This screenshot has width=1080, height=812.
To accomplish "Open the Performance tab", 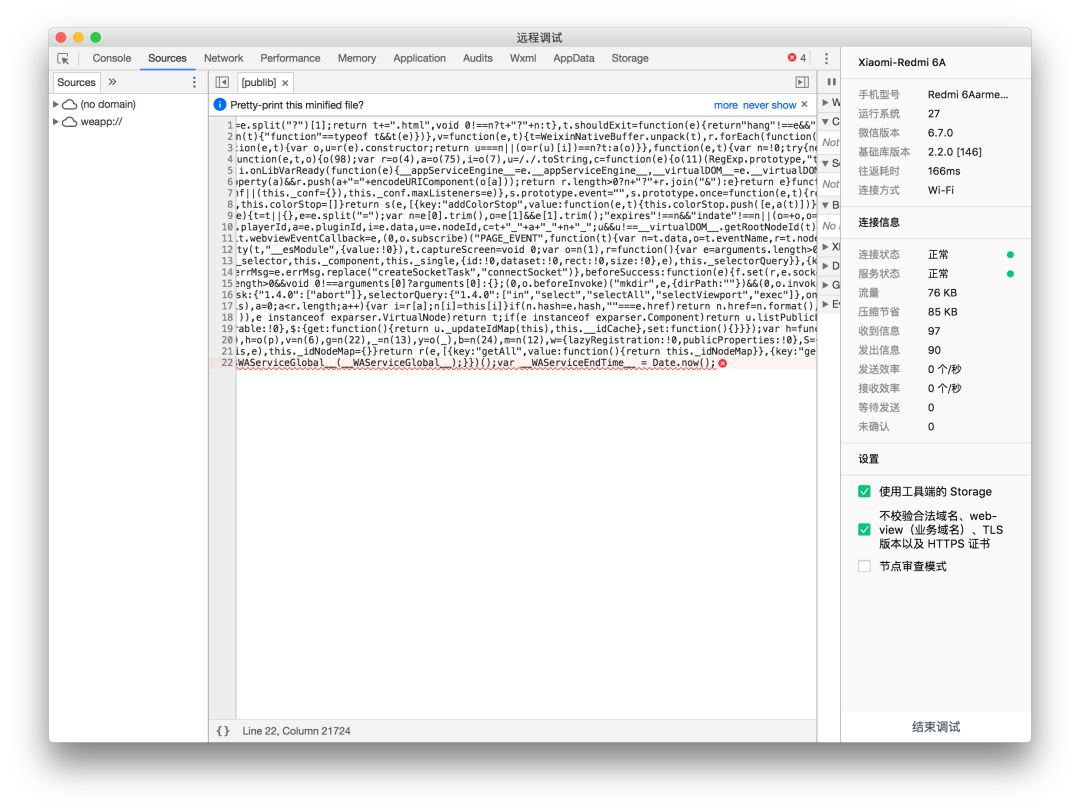I will (x=290, y=59).
